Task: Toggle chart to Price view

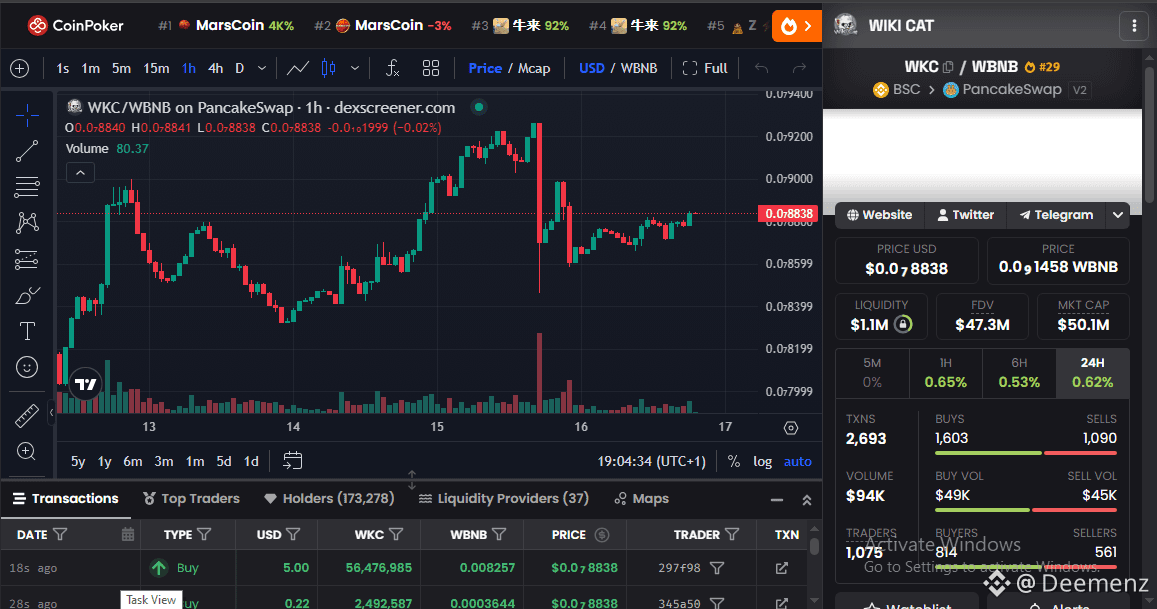Action: [485, 69]
